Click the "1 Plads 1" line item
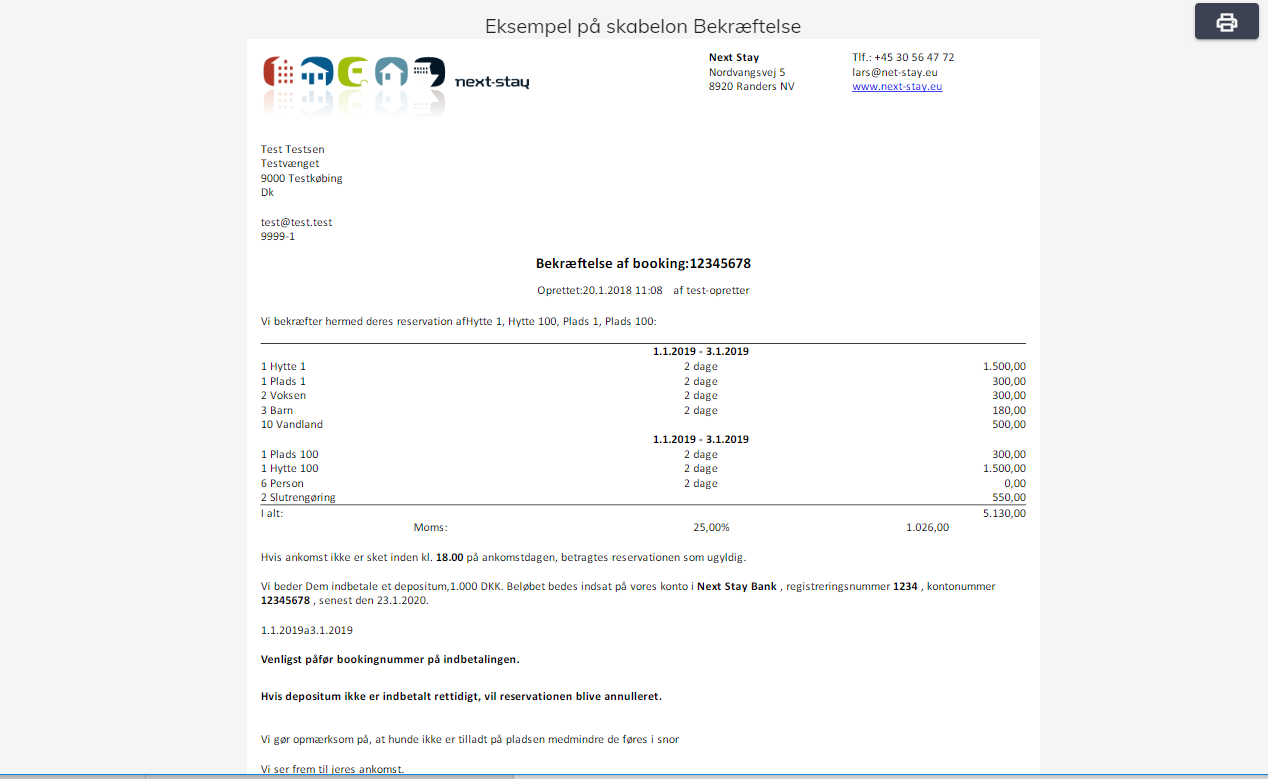Image resolution: width=1268 pixels, height=779 pixels. (x=283, y=381)
